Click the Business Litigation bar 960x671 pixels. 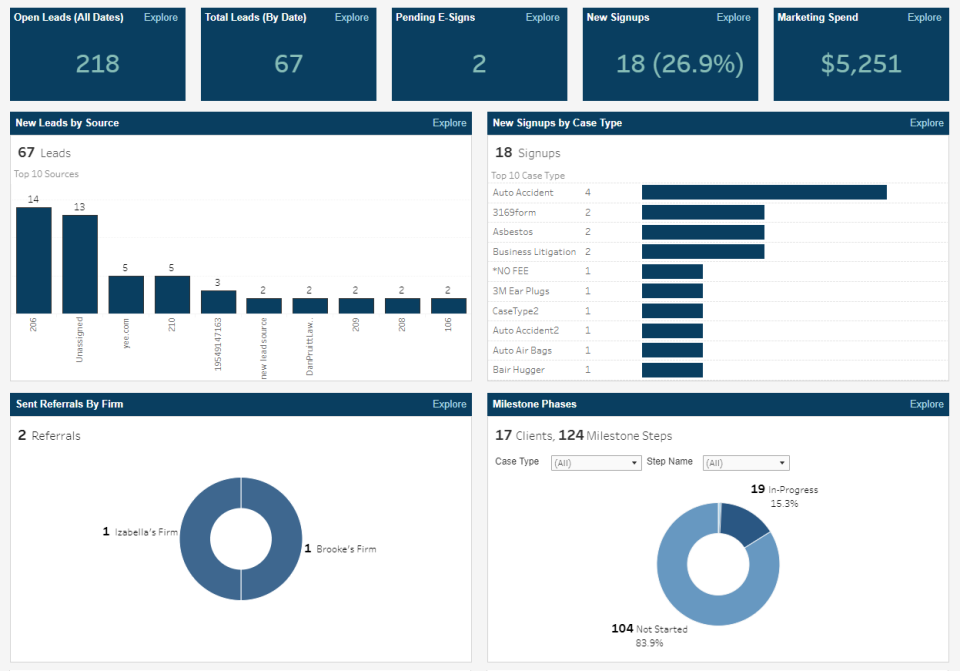point(702,251)
